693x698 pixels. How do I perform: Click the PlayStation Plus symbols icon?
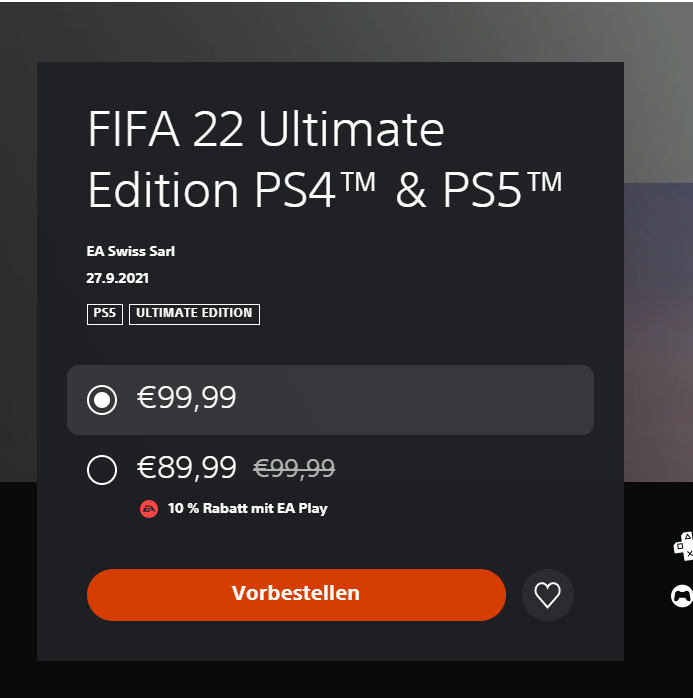pos(684,546)
